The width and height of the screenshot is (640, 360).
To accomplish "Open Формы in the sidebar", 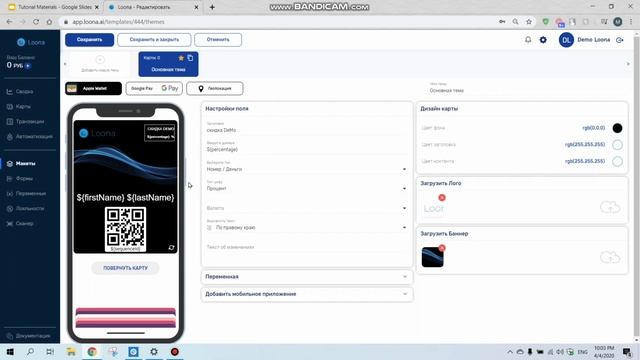I will [24, 178].
